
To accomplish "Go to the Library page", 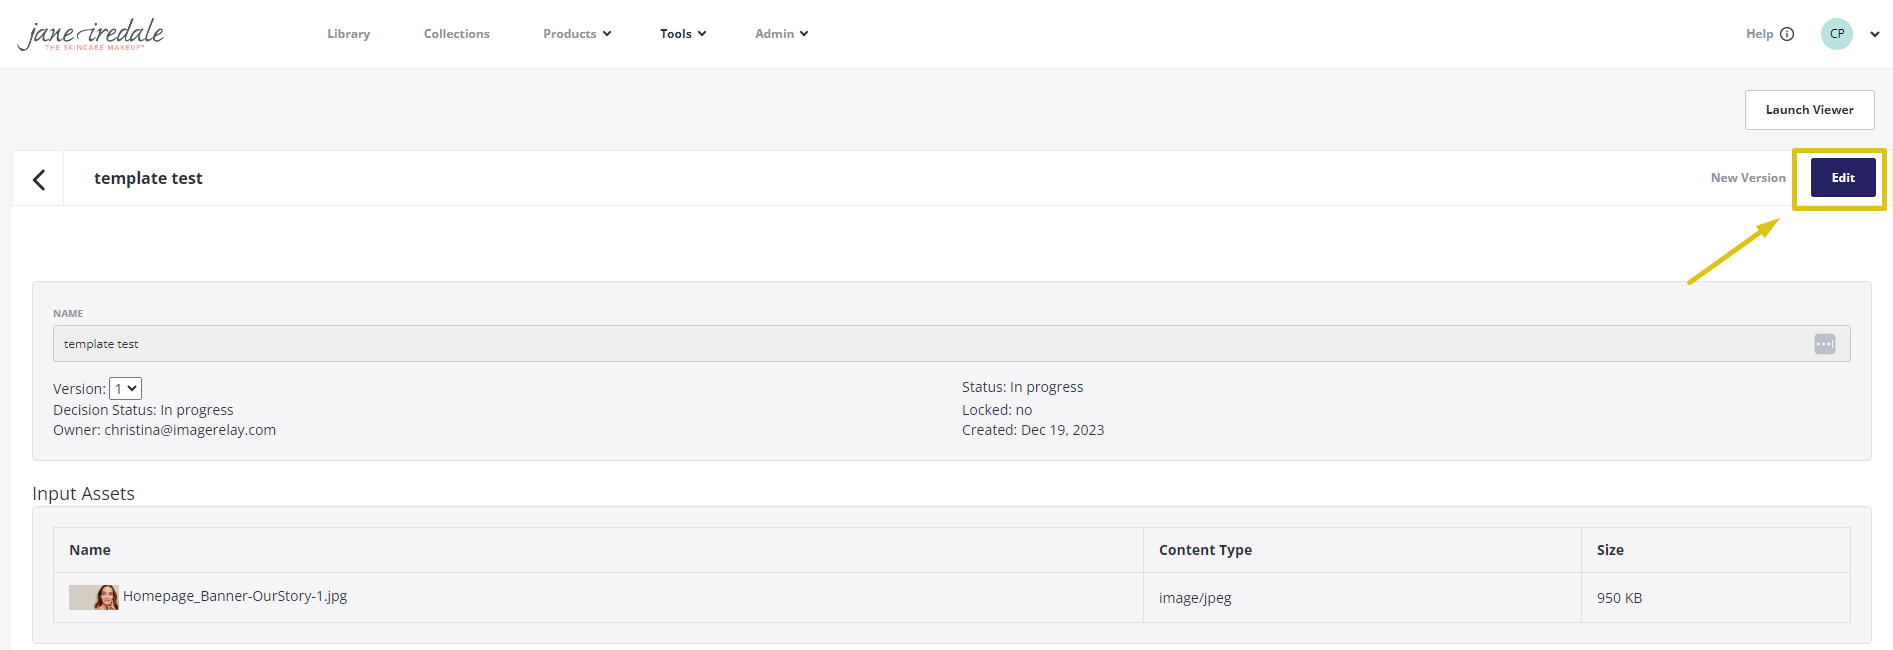I will pos(349,34).
